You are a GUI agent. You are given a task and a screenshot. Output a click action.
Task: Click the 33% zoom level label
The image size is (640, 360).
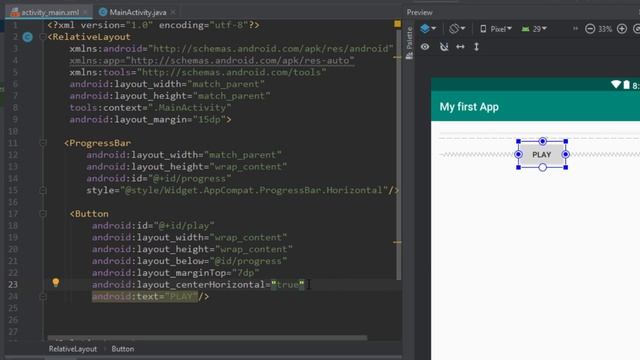[605, 29]
